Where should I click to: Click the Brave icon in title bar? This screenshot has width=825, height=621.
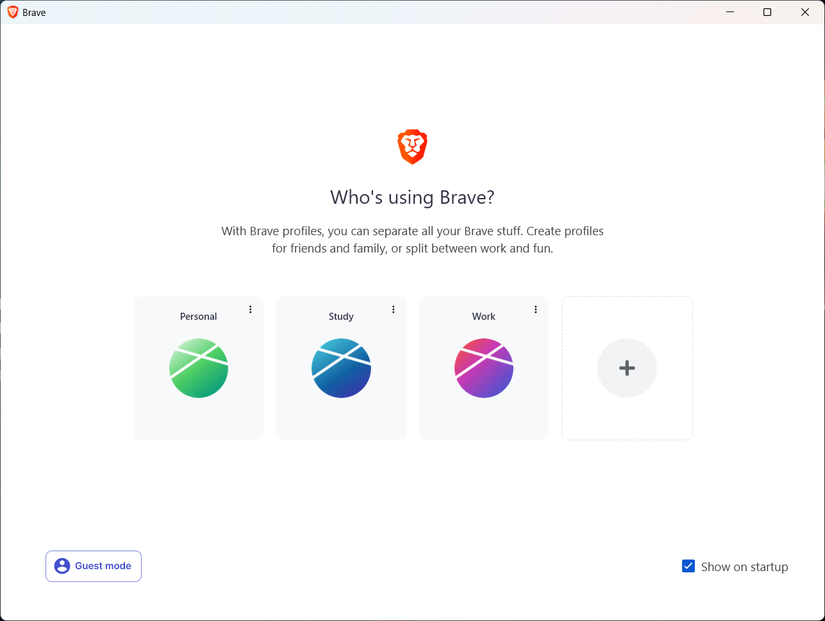click(13, 12)
